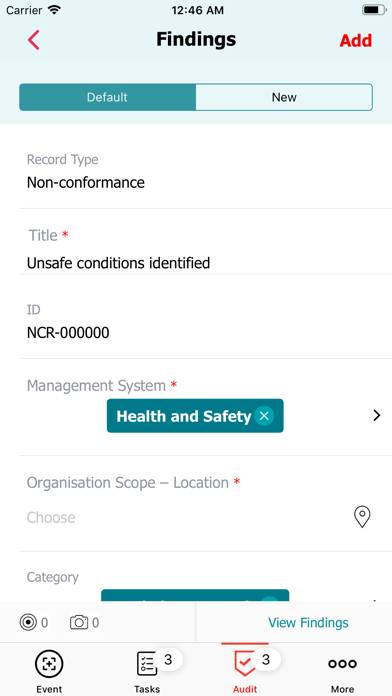Select the Health and Safety chip
Image resolution: width=392 pixels, height=696 pixels.
pos(195,416)
